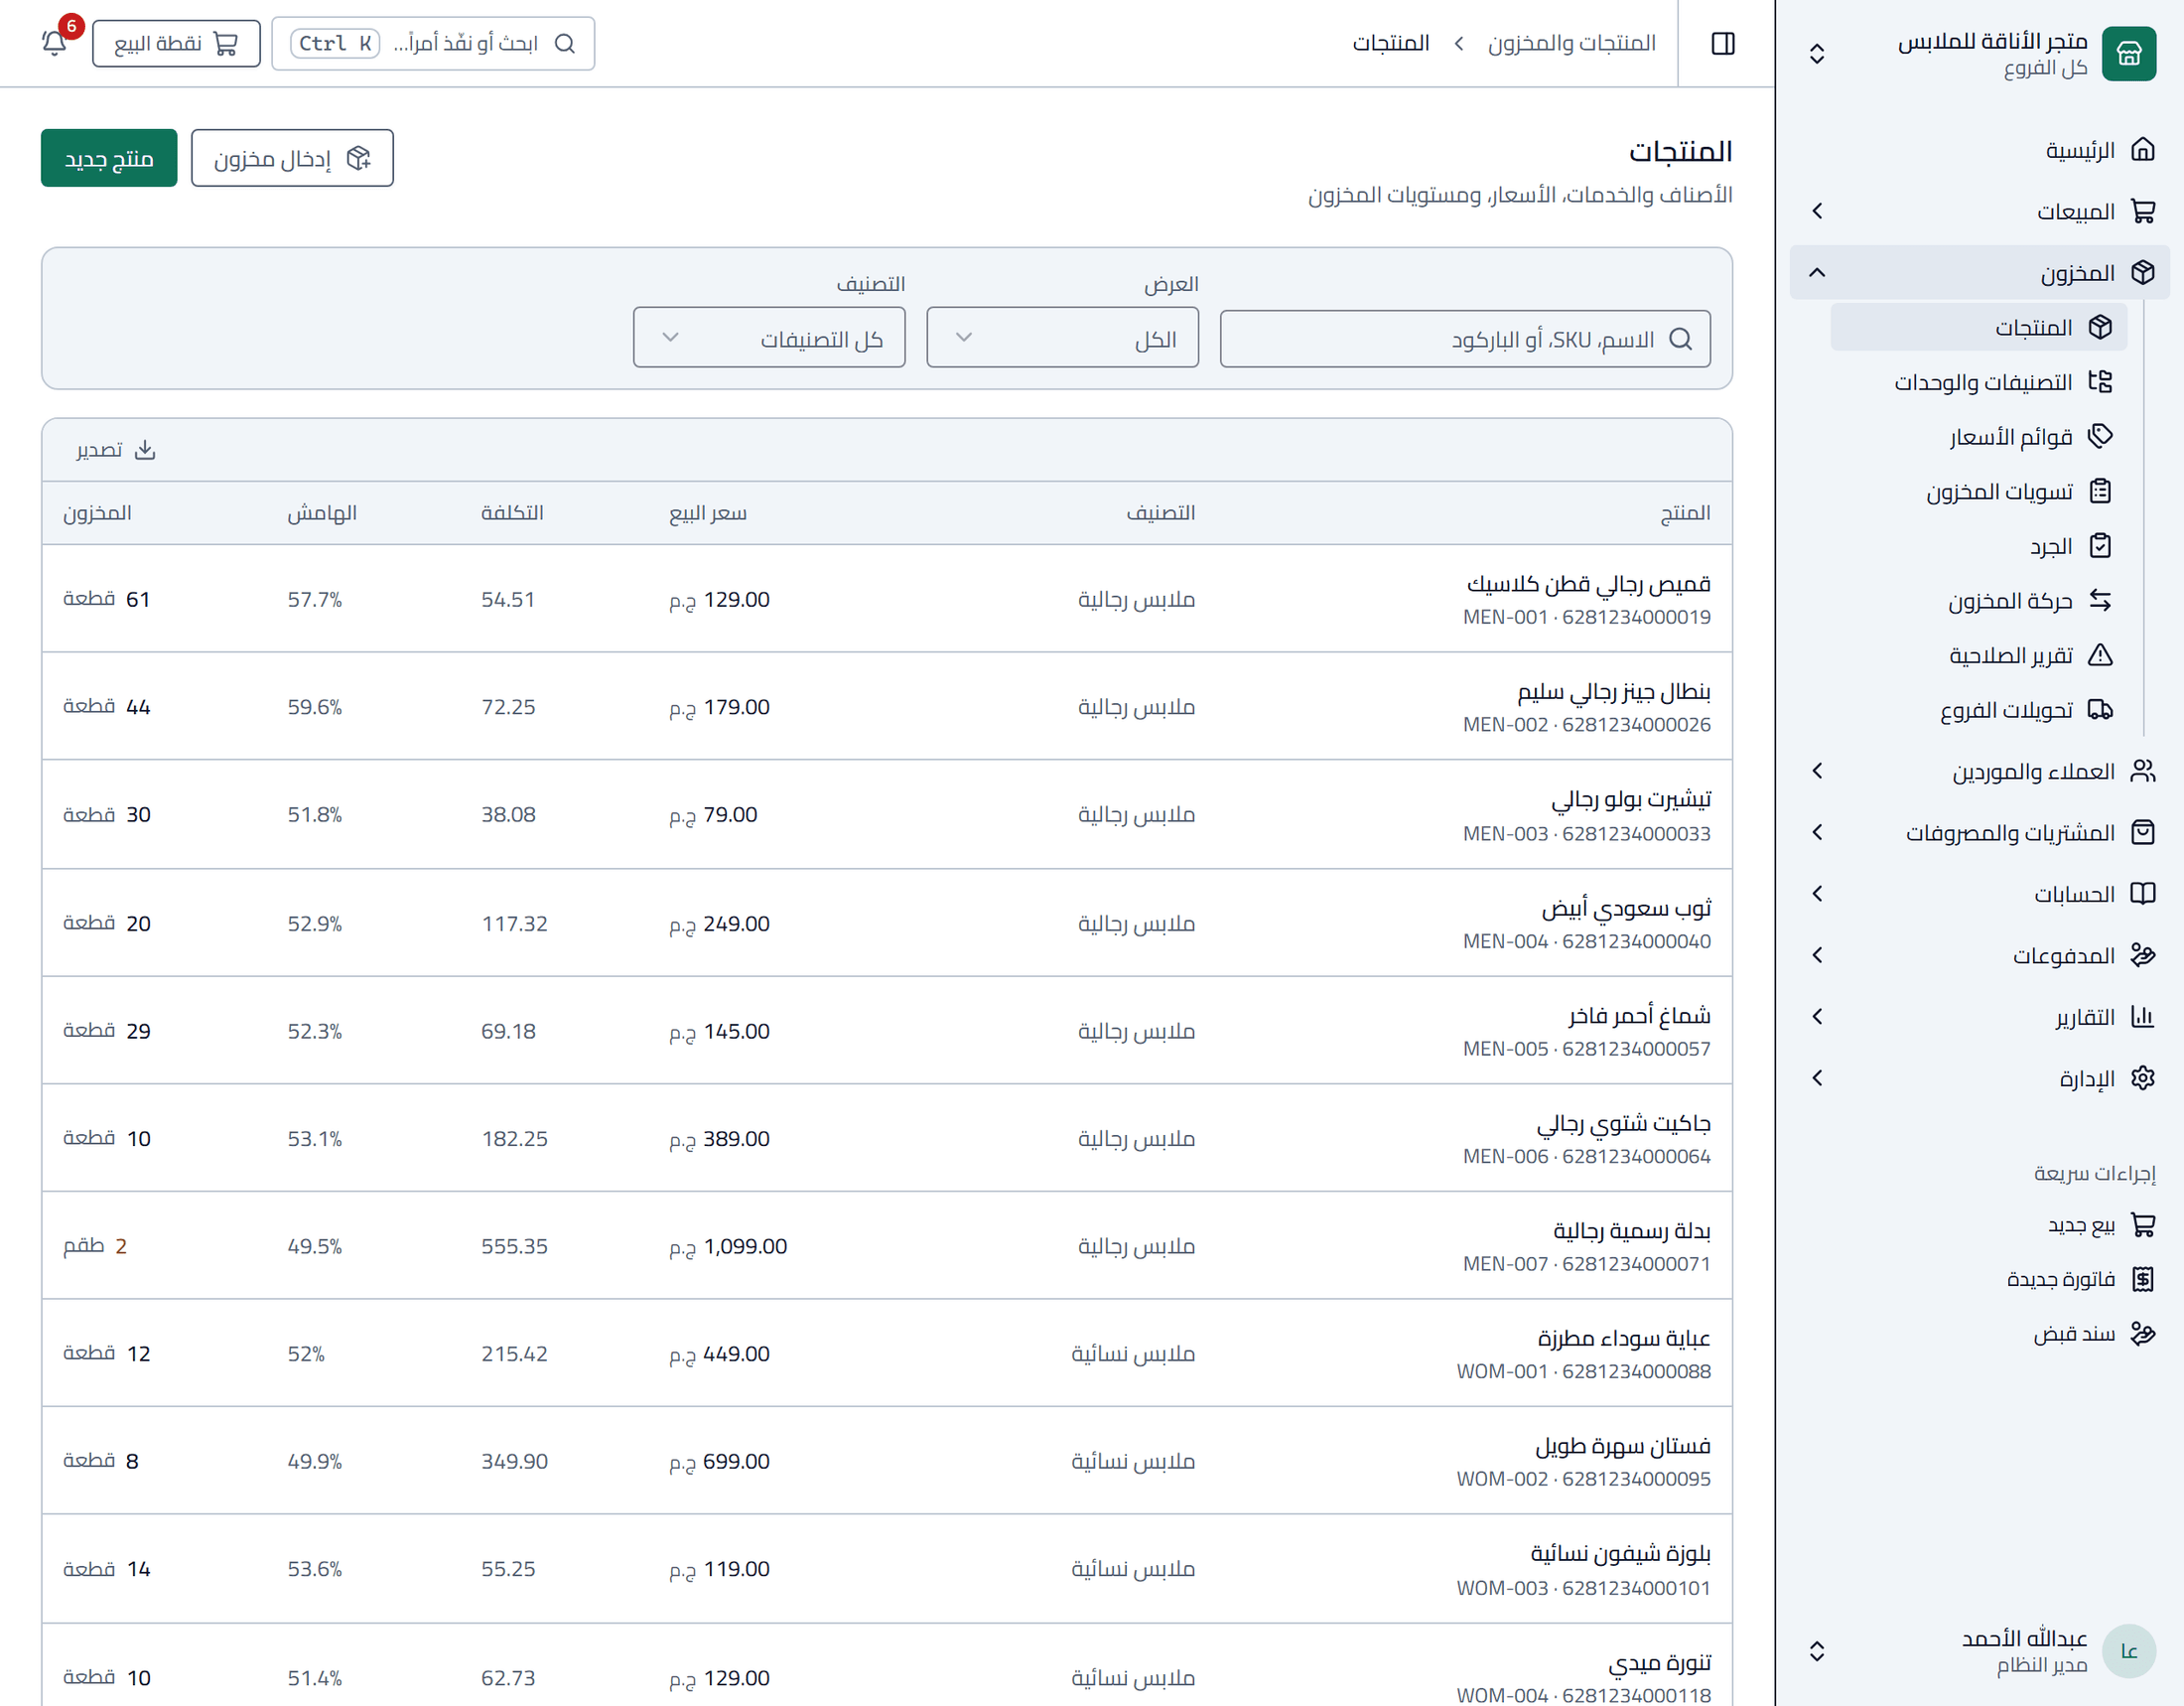Open حركة المخزون stock movement
Image resolution: width=2184 pixels, height=1706 pixels.
point(1979,600)
